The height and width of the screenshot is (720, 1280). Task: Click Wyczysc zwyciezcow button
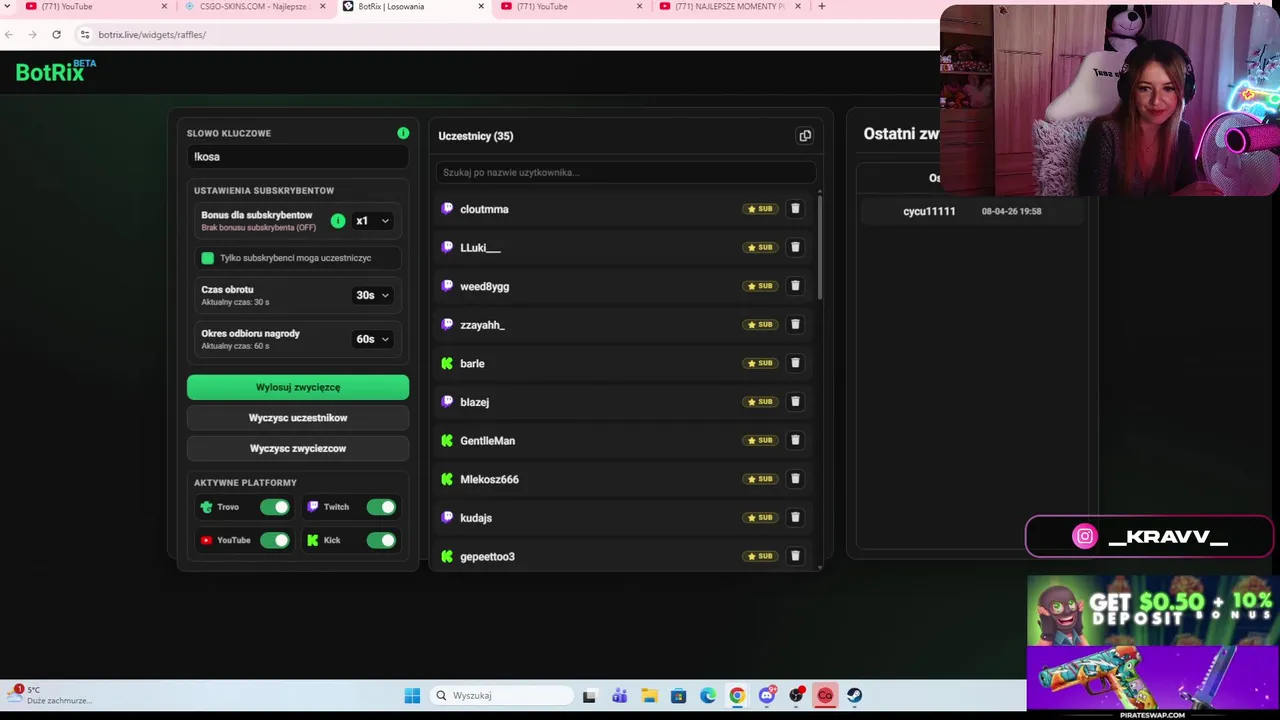click(298, 449)
